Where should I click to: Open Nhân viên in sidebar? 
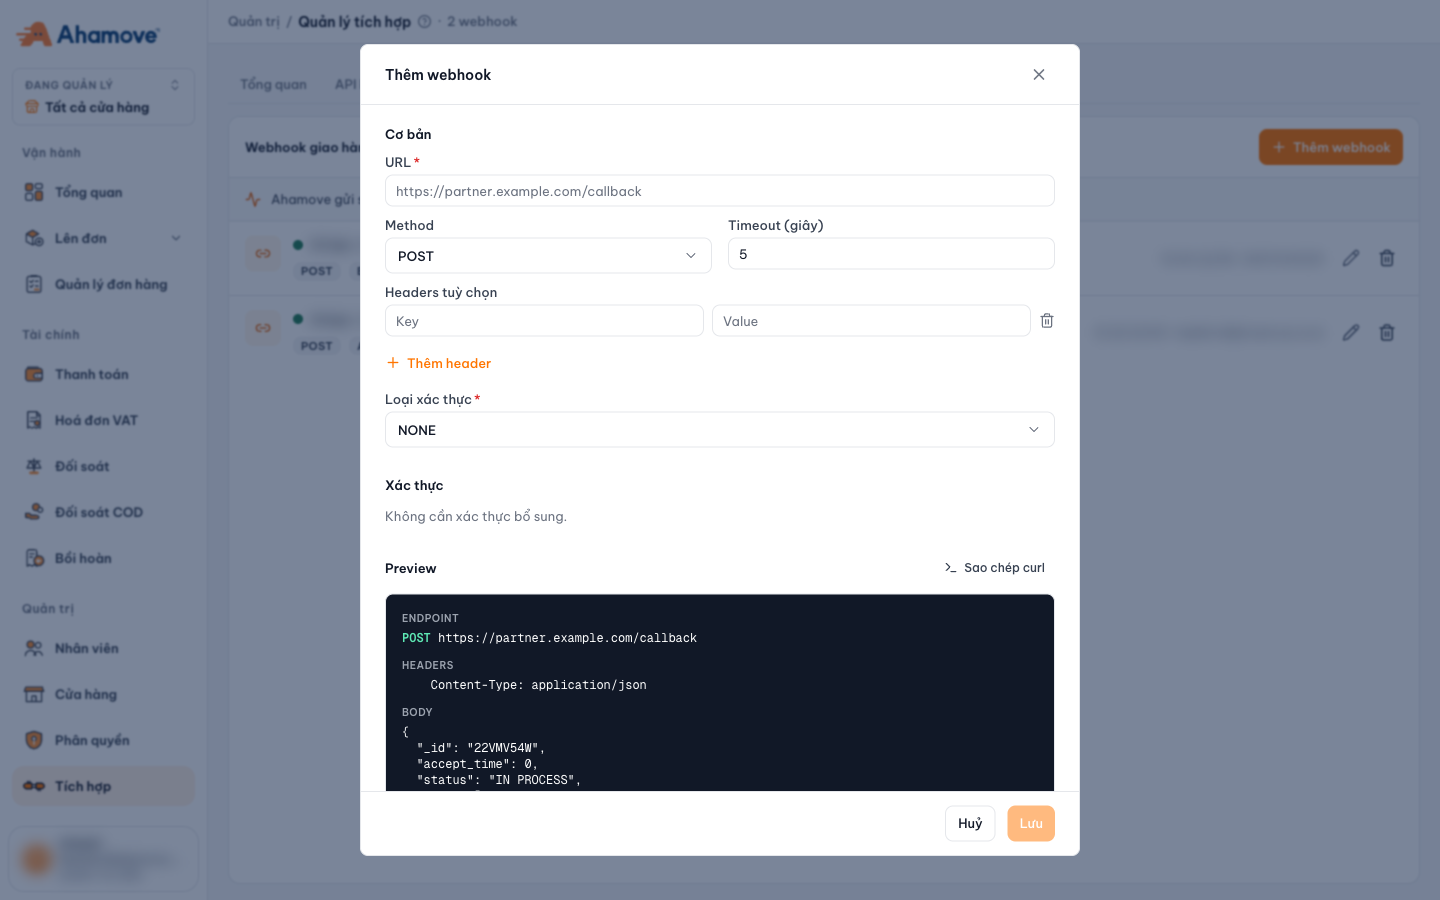103,648
